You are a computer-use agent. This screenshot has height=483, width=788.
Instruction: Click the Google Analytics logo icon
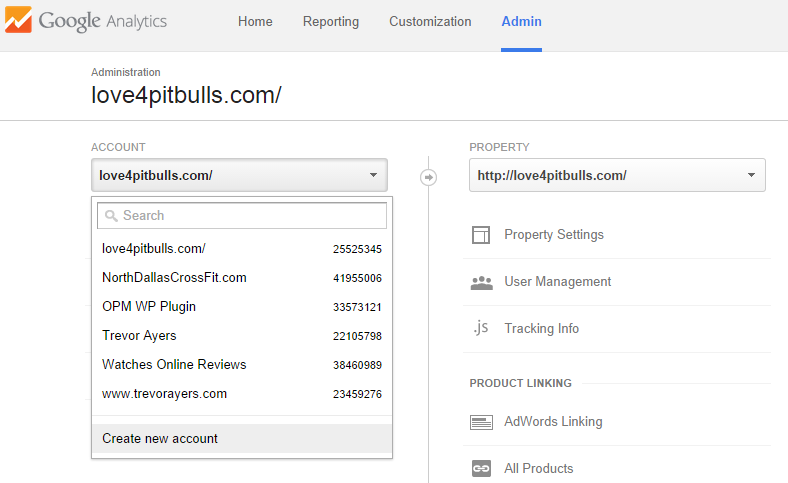click(18, 20)
